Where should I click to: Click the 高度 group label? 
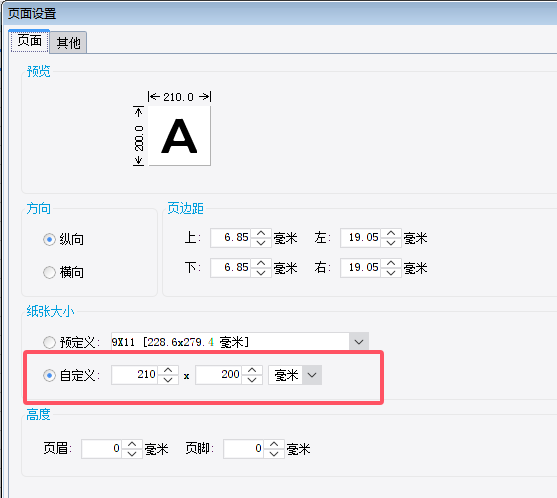tap(38, 415)
